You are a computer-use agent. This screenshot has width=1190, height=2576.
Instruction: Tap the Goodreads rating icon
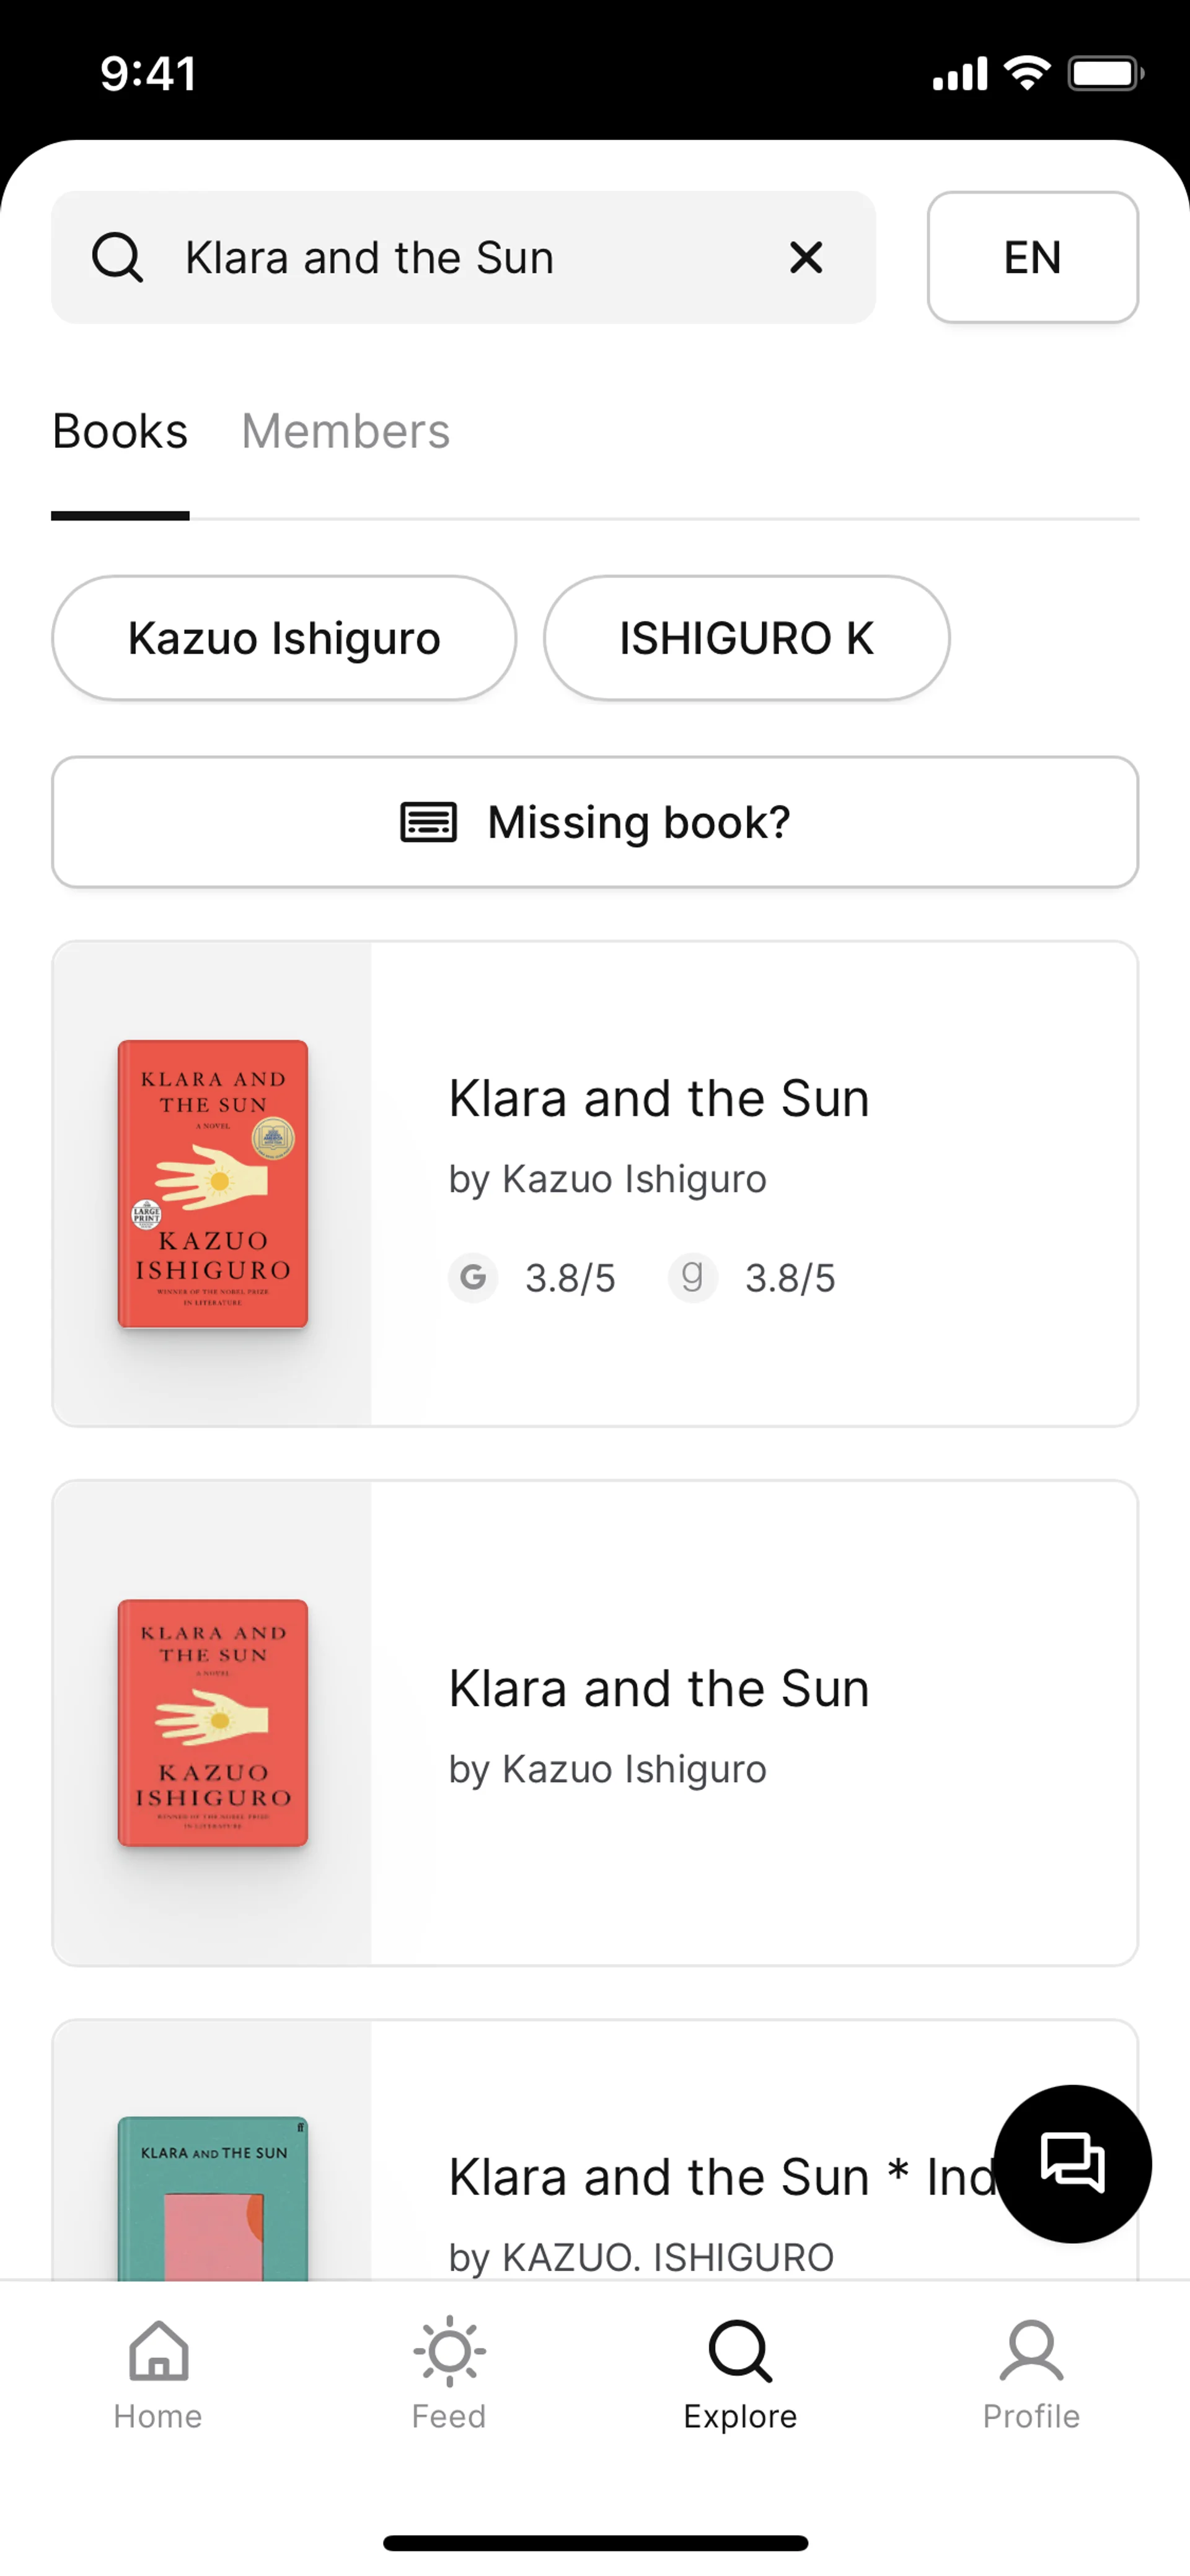point(692,1277)
